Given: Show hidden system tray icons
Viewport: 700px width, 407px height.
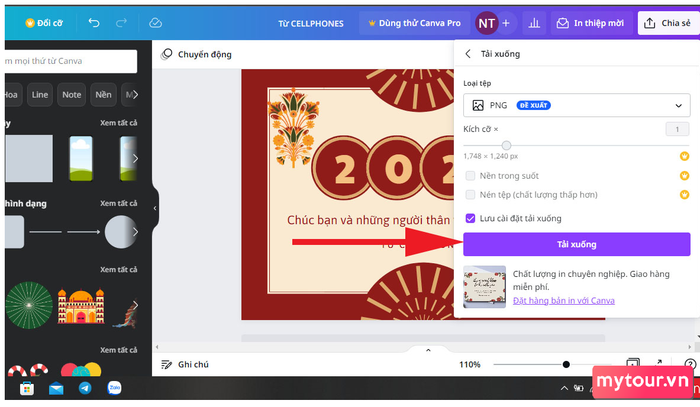Looking at the screenshot, I should point(564,388).
